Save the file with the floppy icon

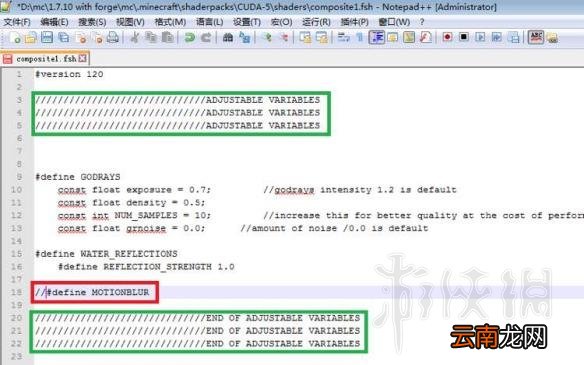(47, 37)
